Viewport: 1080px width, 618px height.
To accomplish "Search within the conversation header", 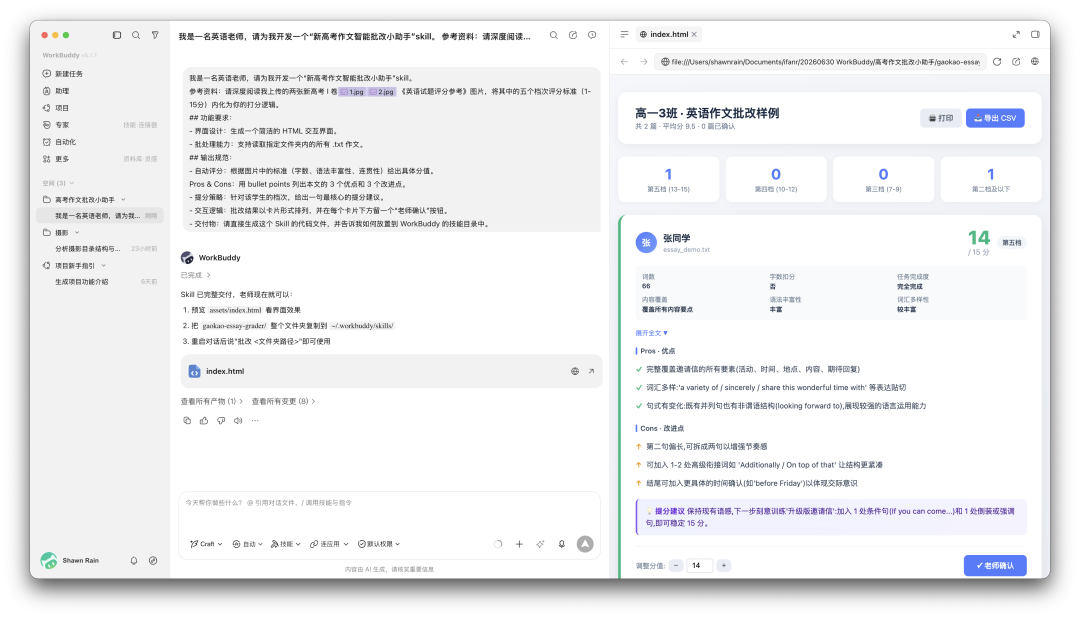I will click(554, 35).
